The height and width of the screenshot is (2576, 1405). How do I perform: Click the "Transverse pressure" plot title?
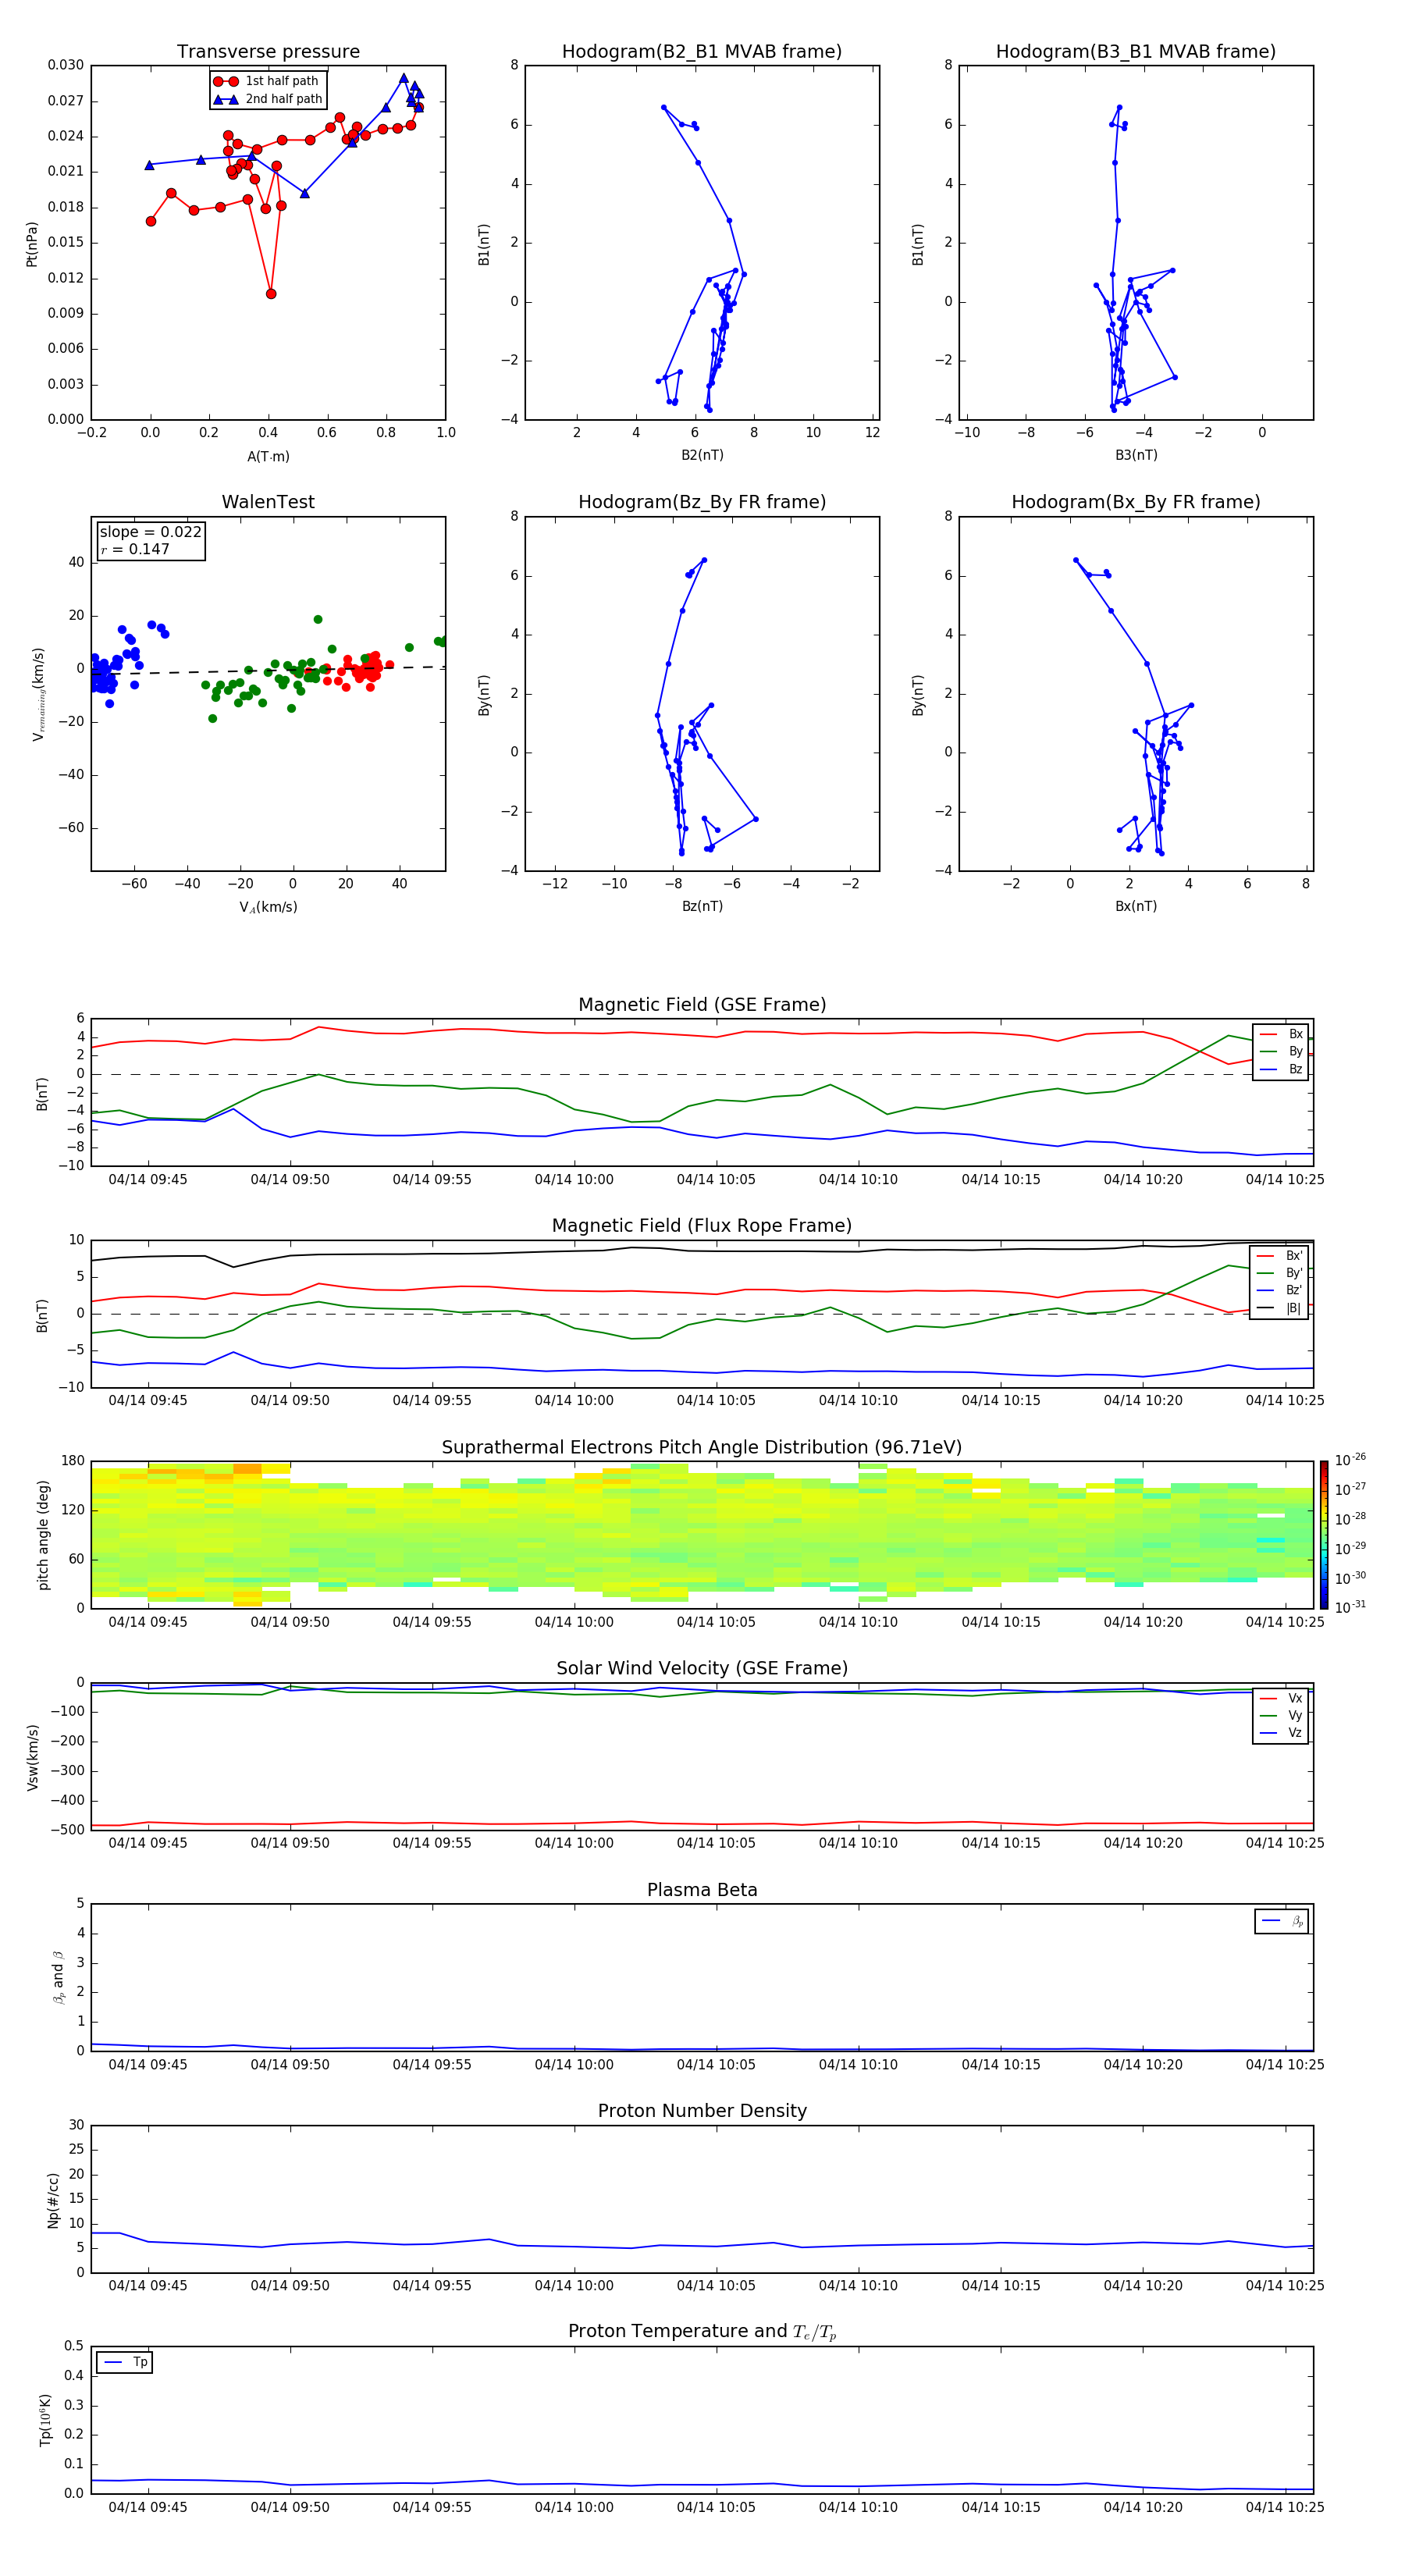click(268, 52)
